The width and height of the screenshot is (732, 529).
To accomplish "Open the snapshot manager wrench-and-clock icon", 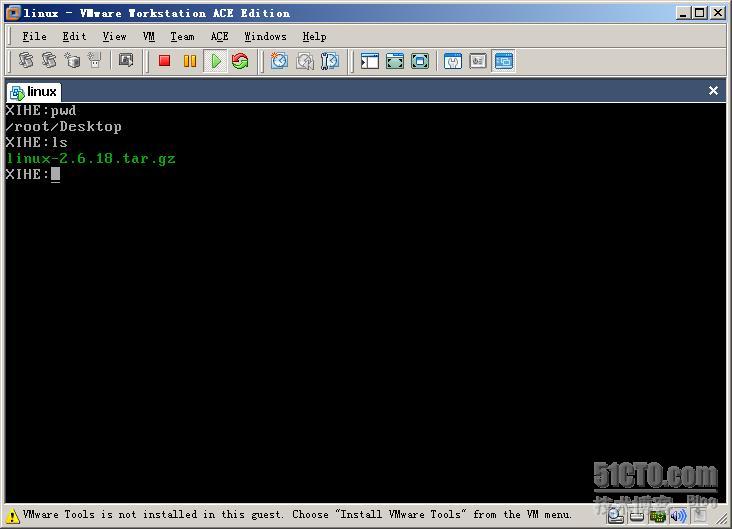I will (x=330, y=61).
